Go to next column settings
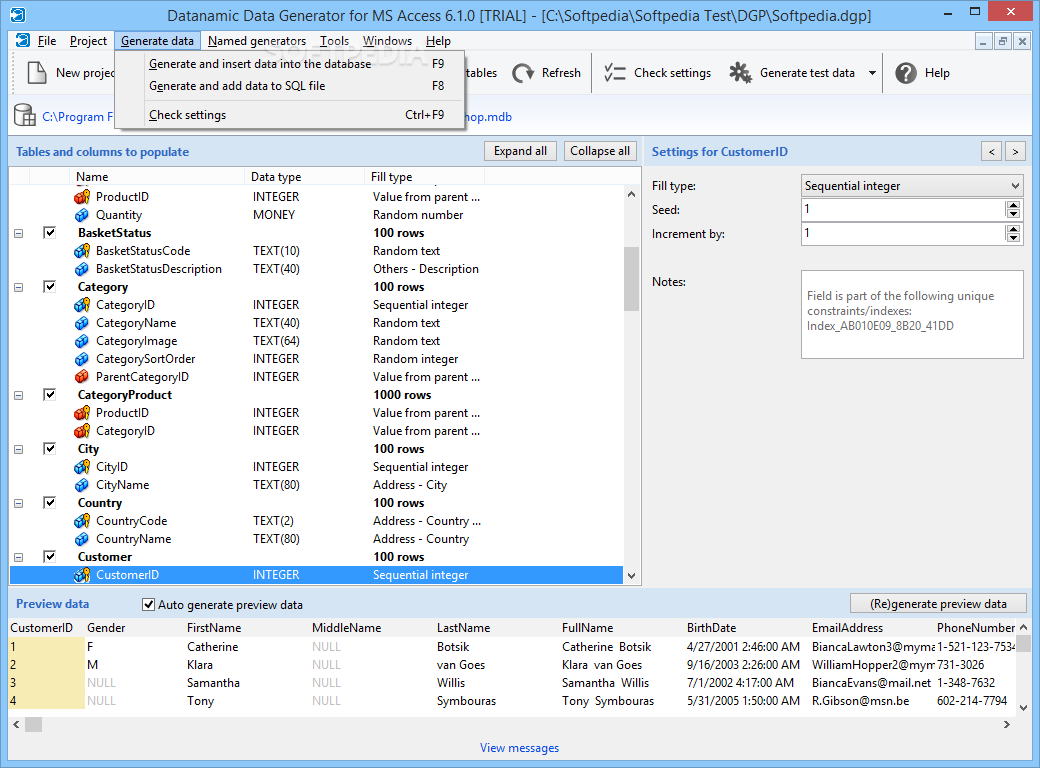 (1015, 152)
